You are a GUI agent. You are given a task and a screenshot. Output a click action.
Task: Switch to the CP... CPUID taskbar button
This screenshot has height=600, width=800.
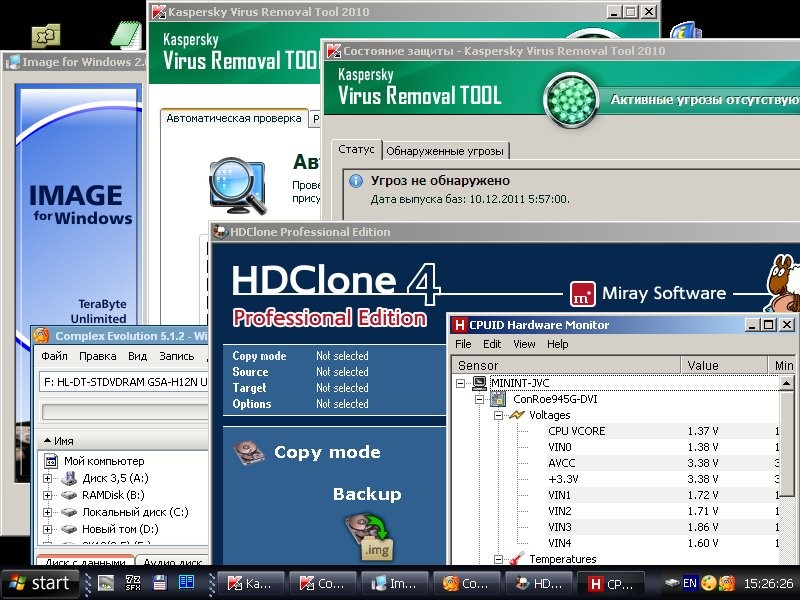click(x=611, y=583)
